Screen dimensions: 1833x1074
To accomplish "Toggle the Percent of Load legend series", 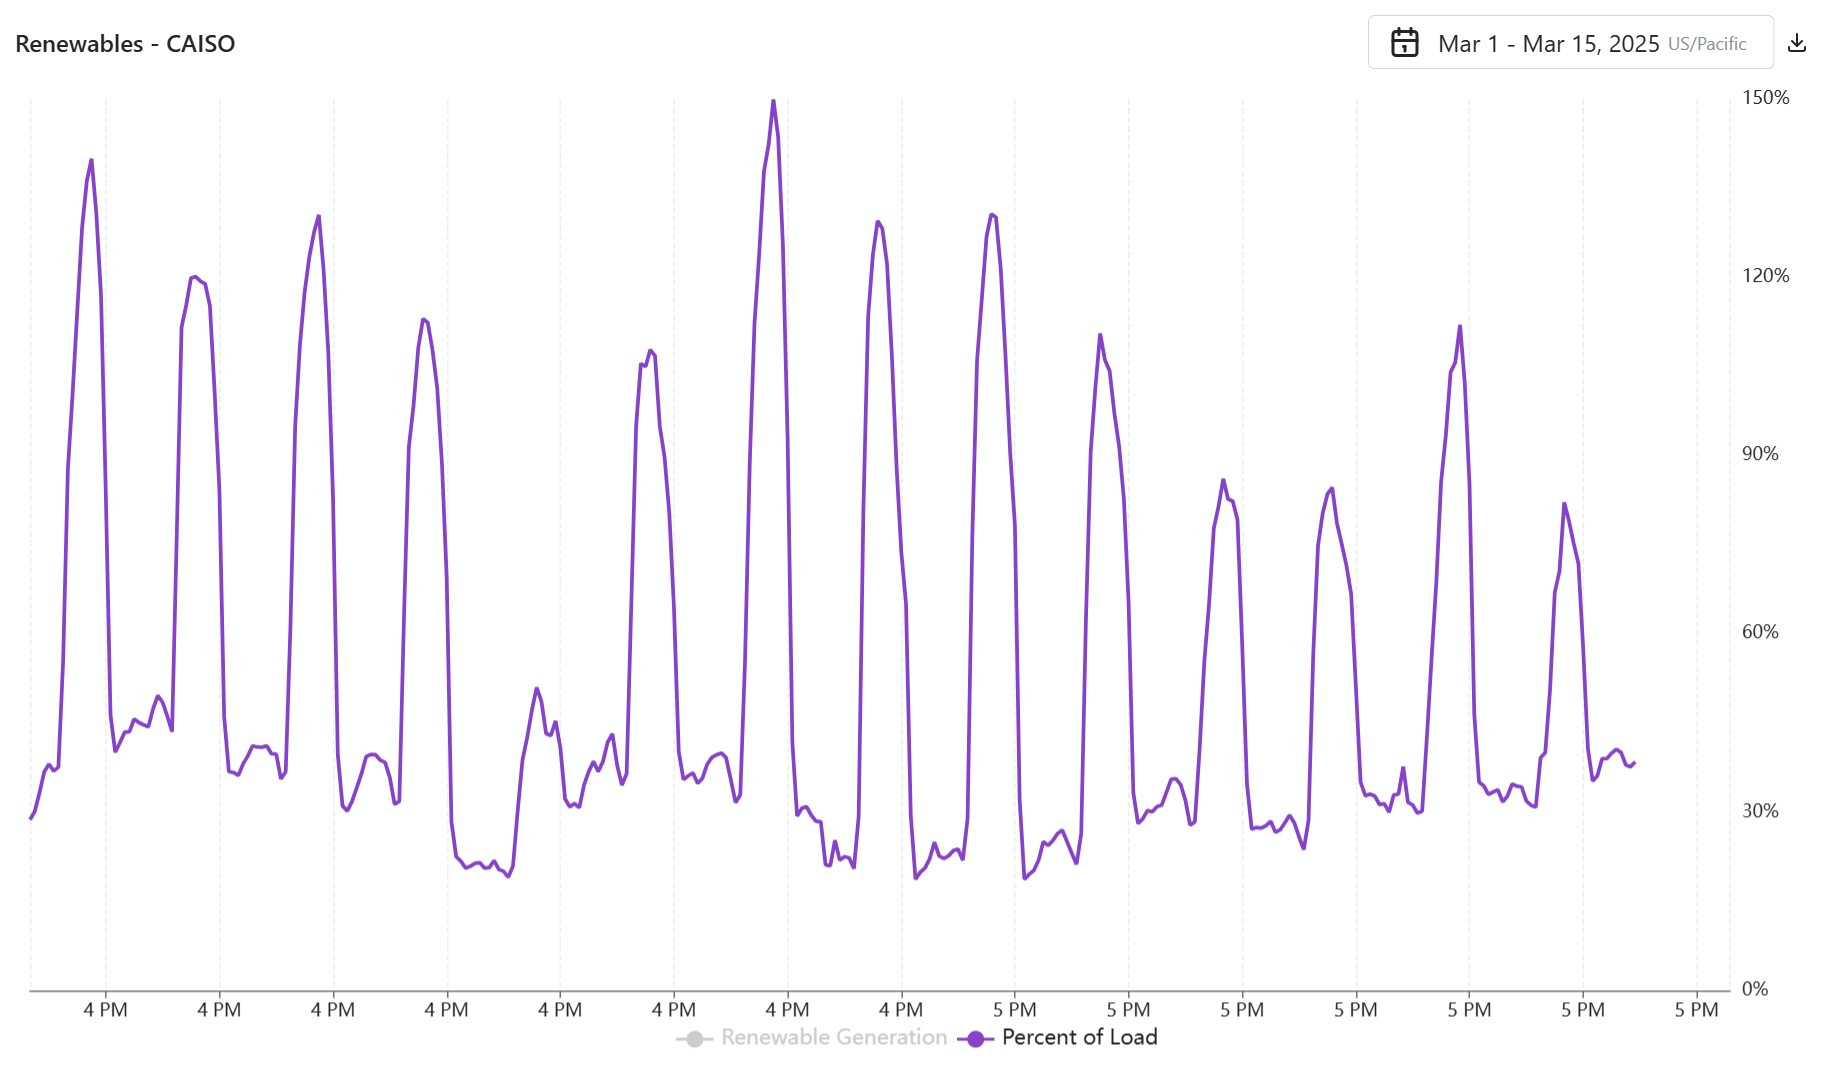I will [x=1057, y=1038].
